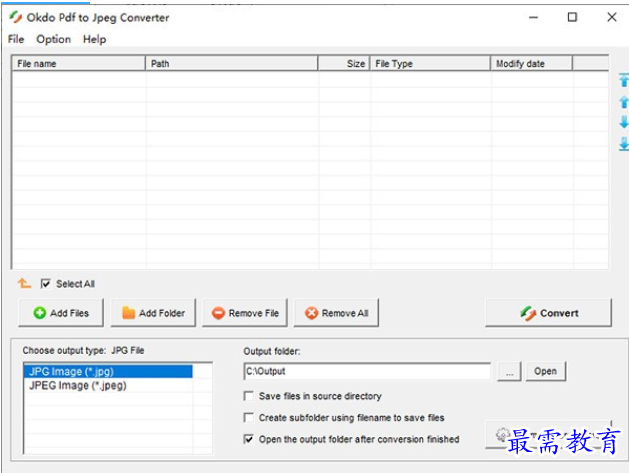Close the Okdo converter window

pos(612,17)
